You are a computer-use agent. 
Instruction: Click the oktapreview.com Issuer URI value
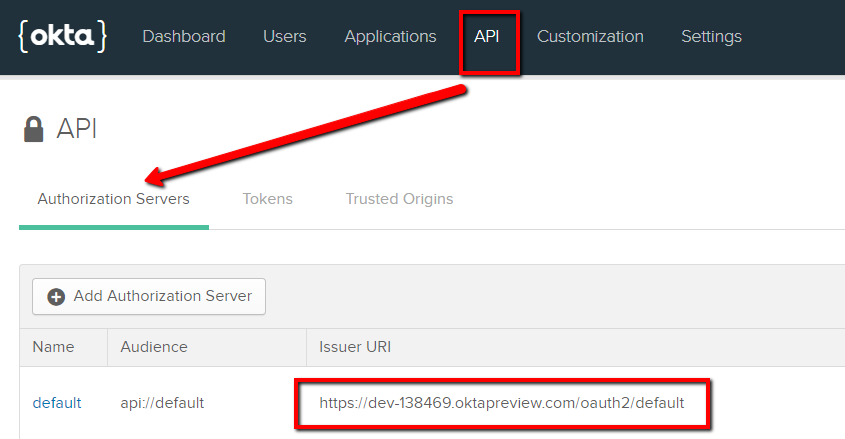[x=501, y=403]
